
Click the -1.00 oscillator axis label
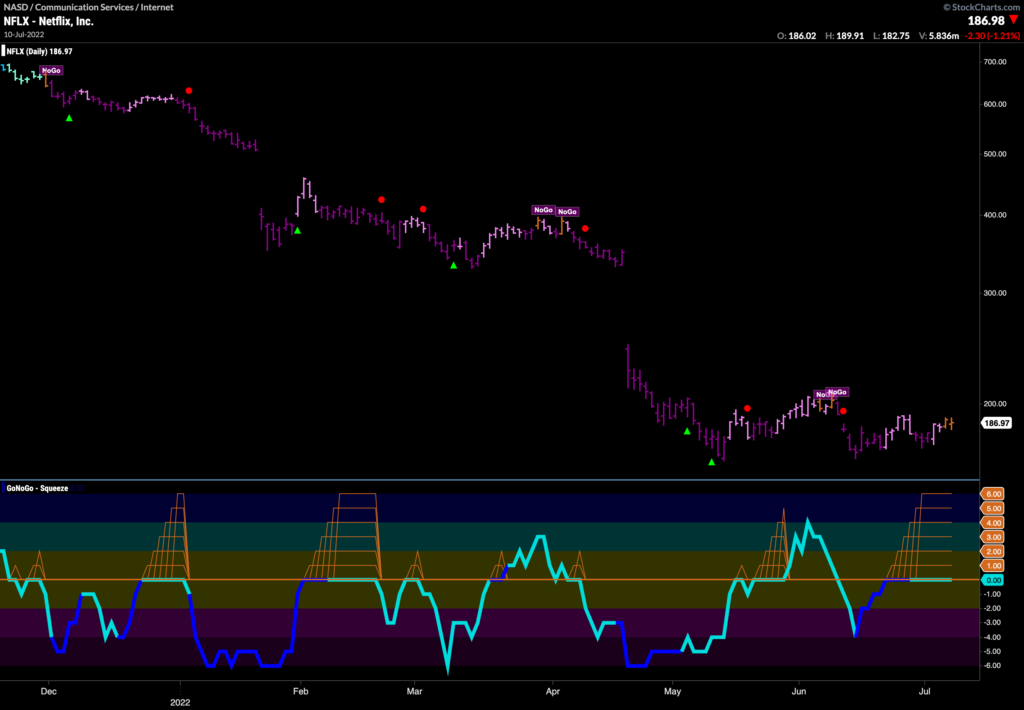(993, 594)
